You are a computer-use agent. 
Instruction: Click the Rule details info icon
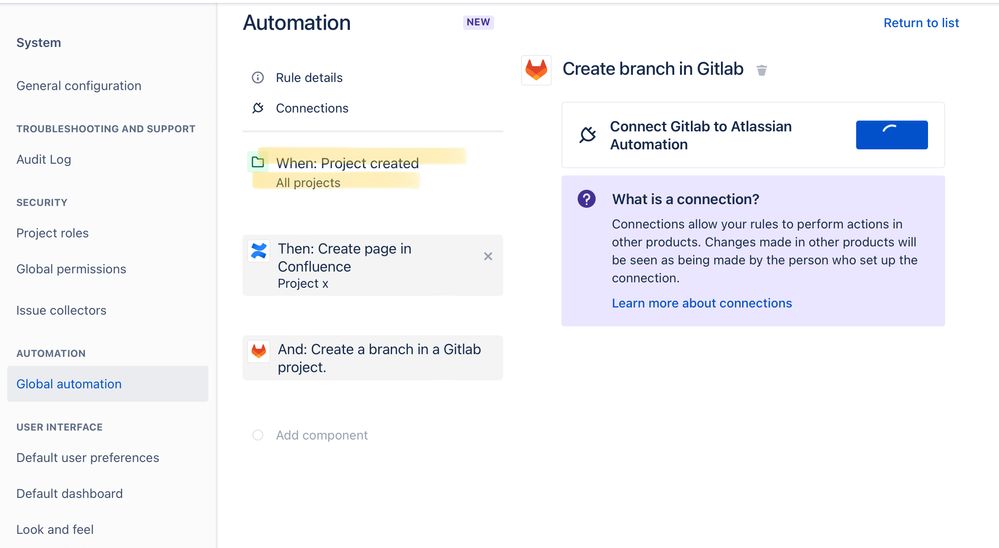257,78
